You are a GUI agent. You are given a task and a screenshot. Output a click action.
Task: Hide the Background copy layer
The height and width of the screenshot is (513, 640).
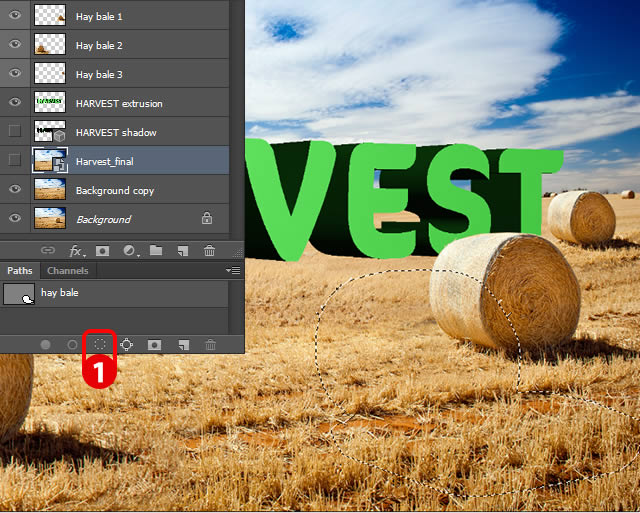15,189
